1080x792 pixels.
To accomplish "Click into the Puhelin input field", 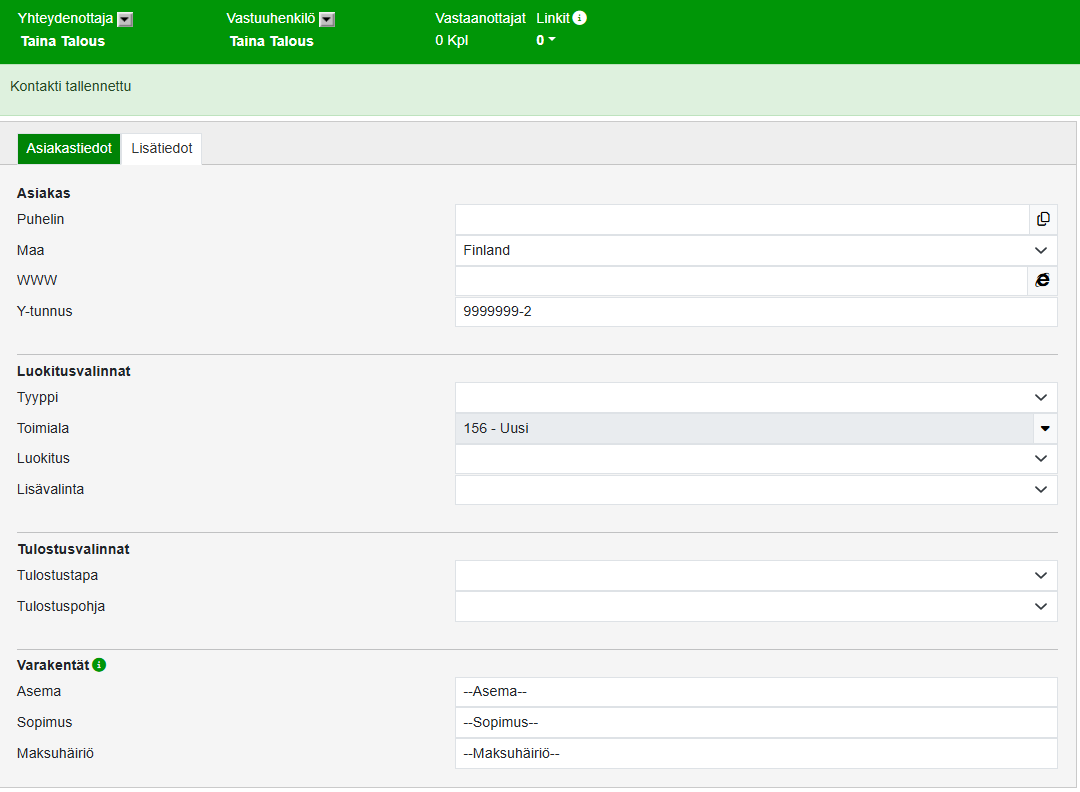I will (741, 219).
